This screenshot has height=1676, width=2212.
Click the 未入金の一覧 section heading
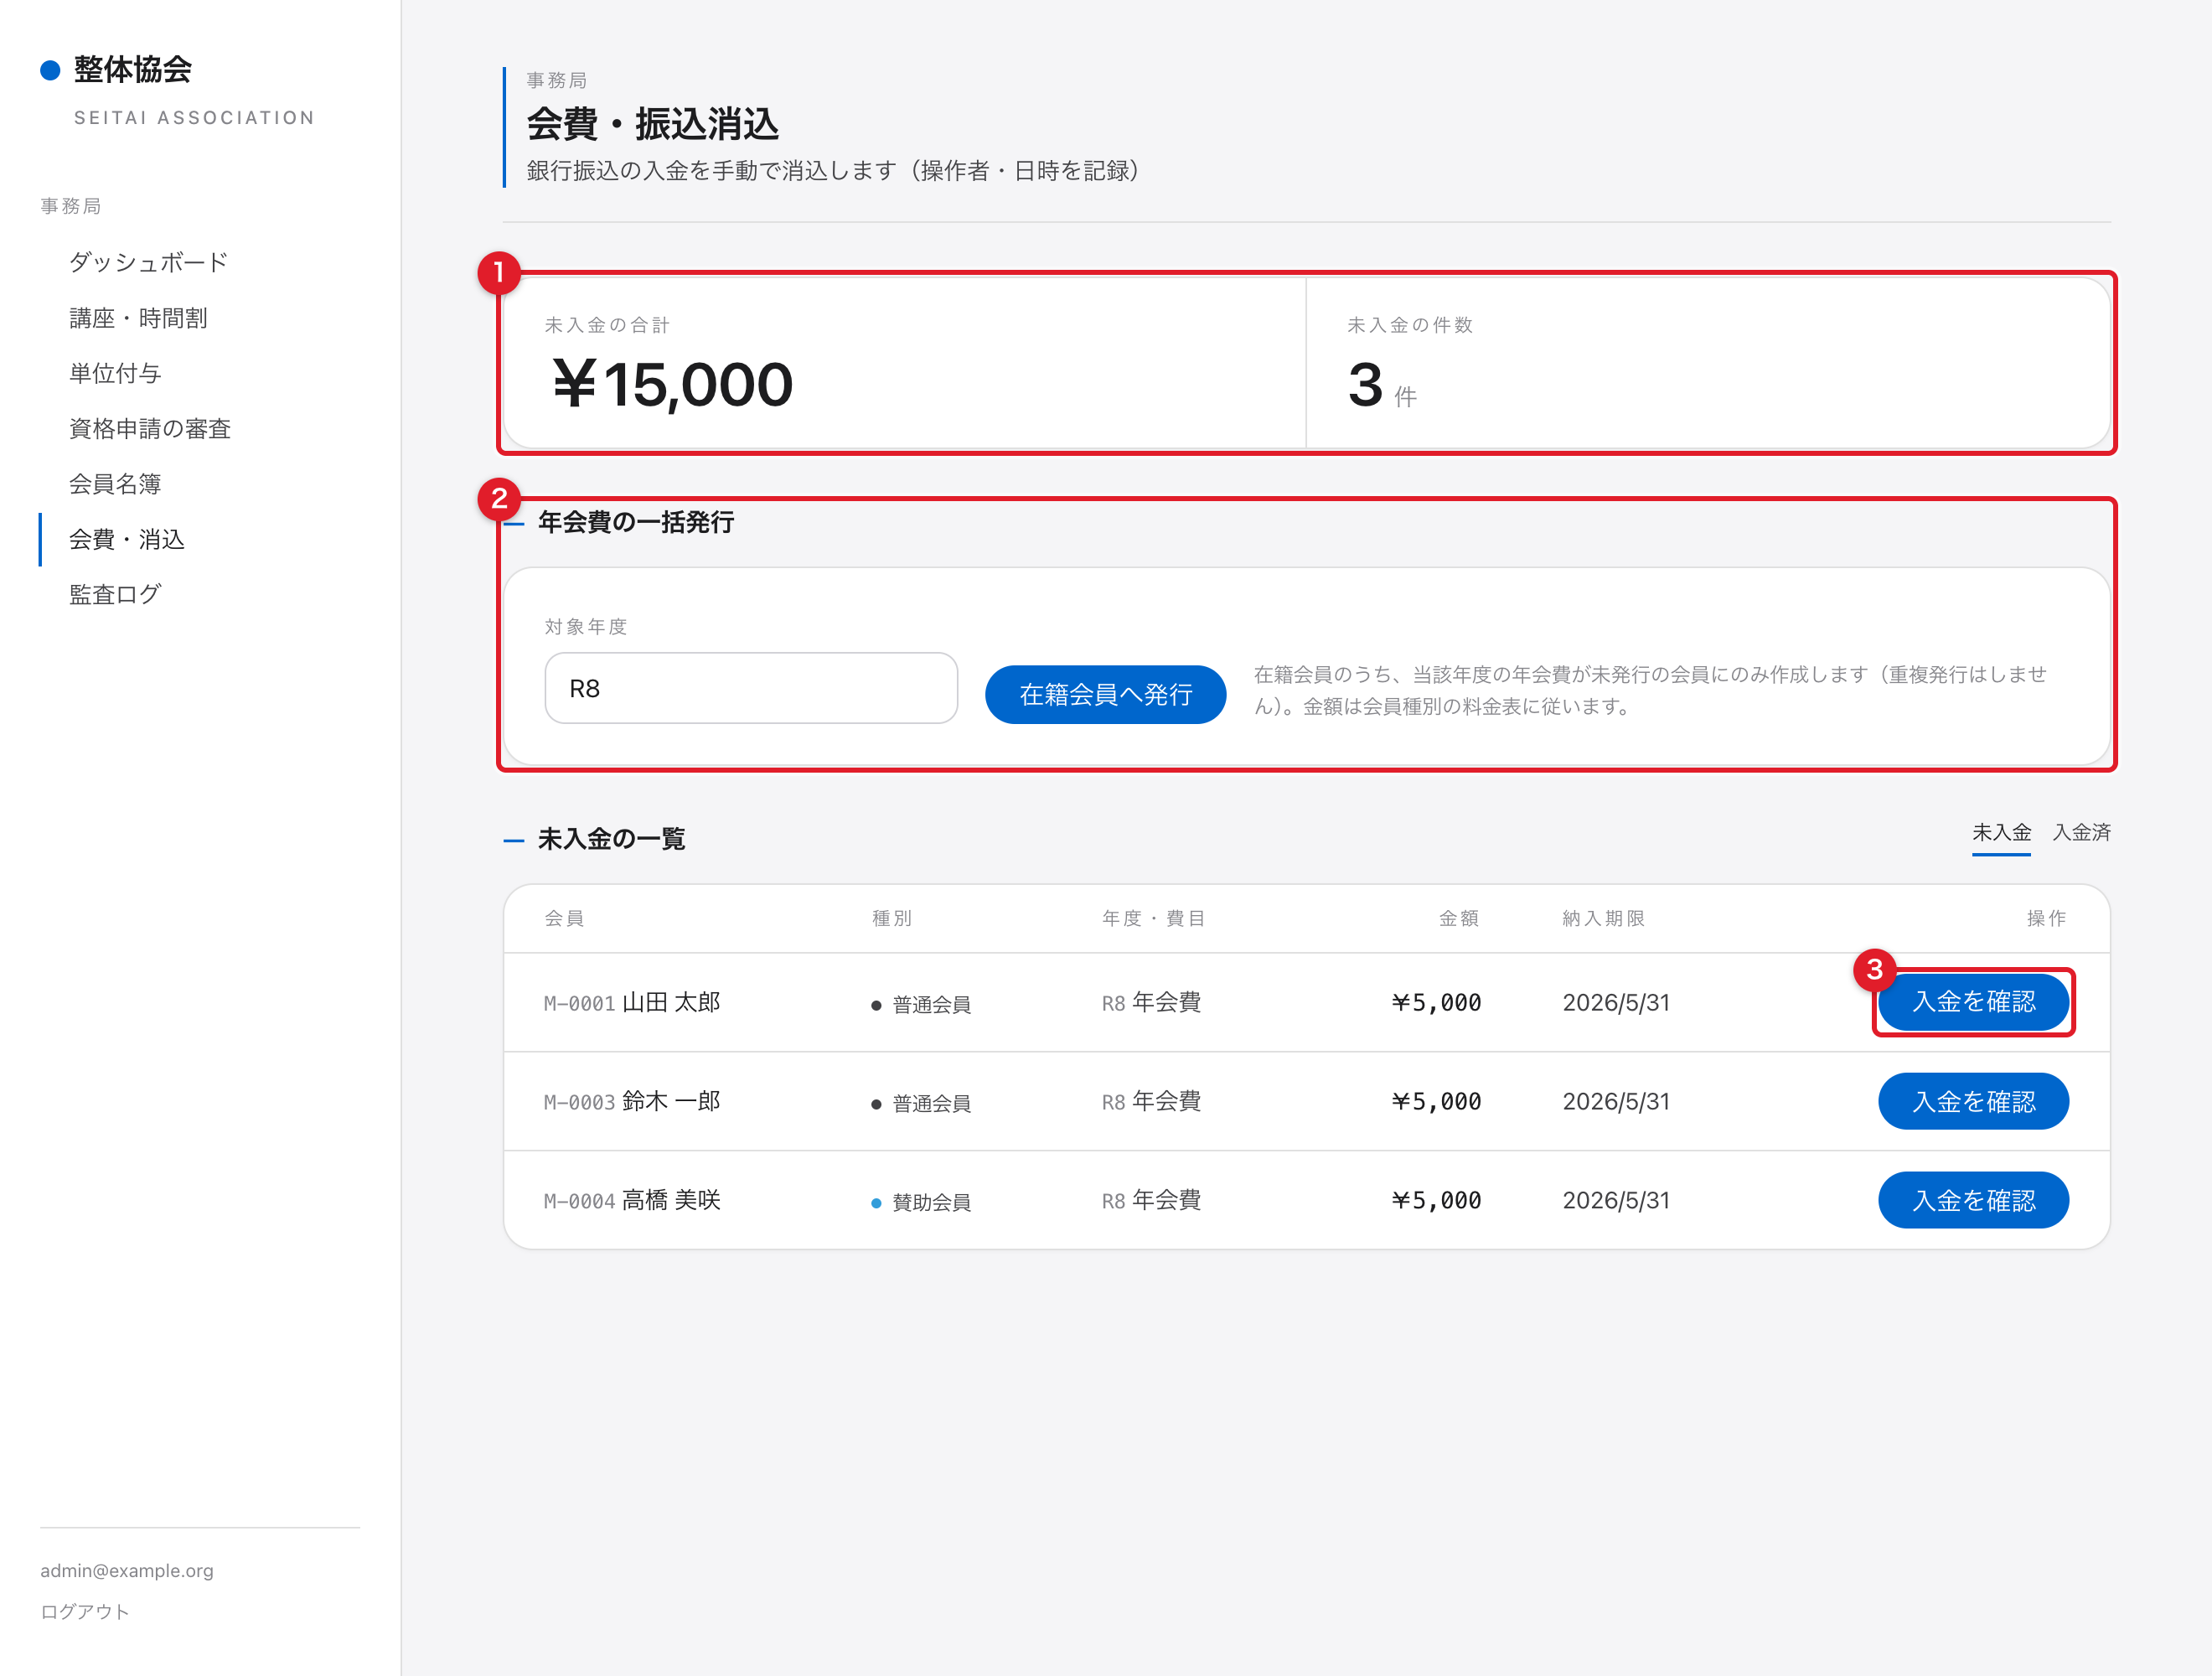click(x=611, y=839)
